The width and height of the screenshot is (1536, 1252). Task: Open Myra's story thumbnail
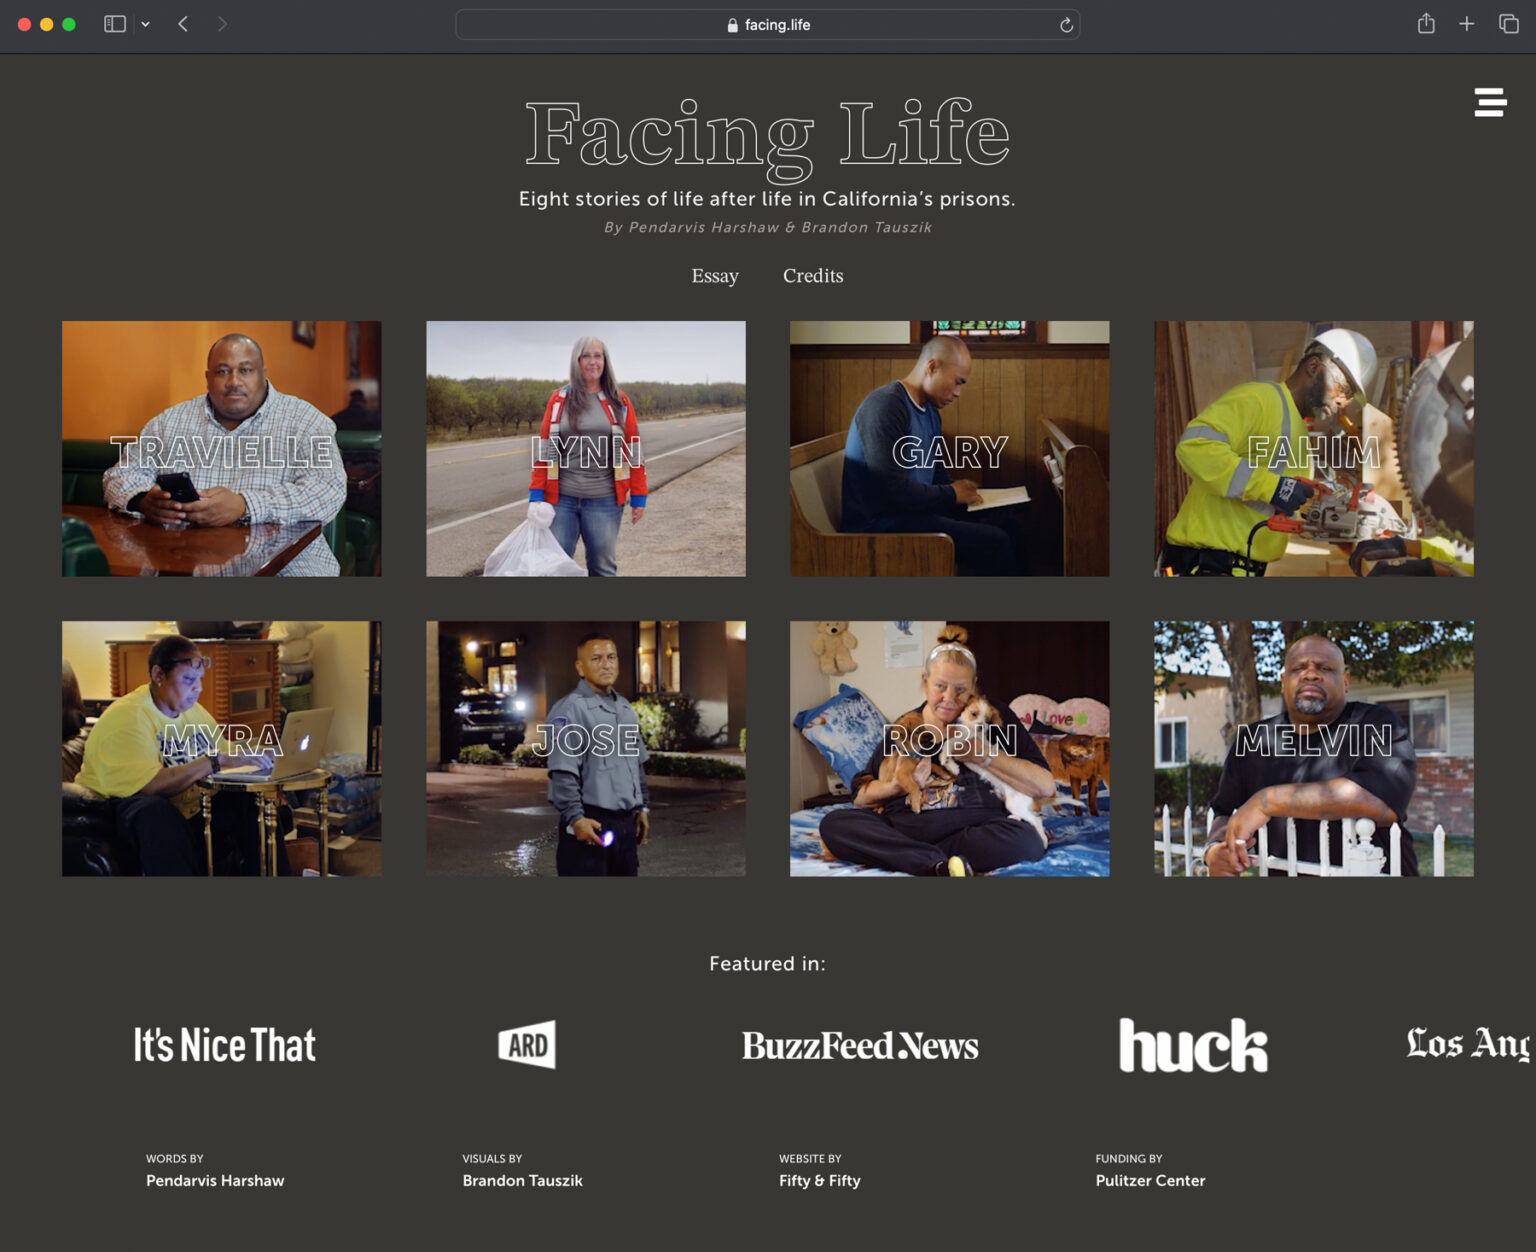point(222,749)
